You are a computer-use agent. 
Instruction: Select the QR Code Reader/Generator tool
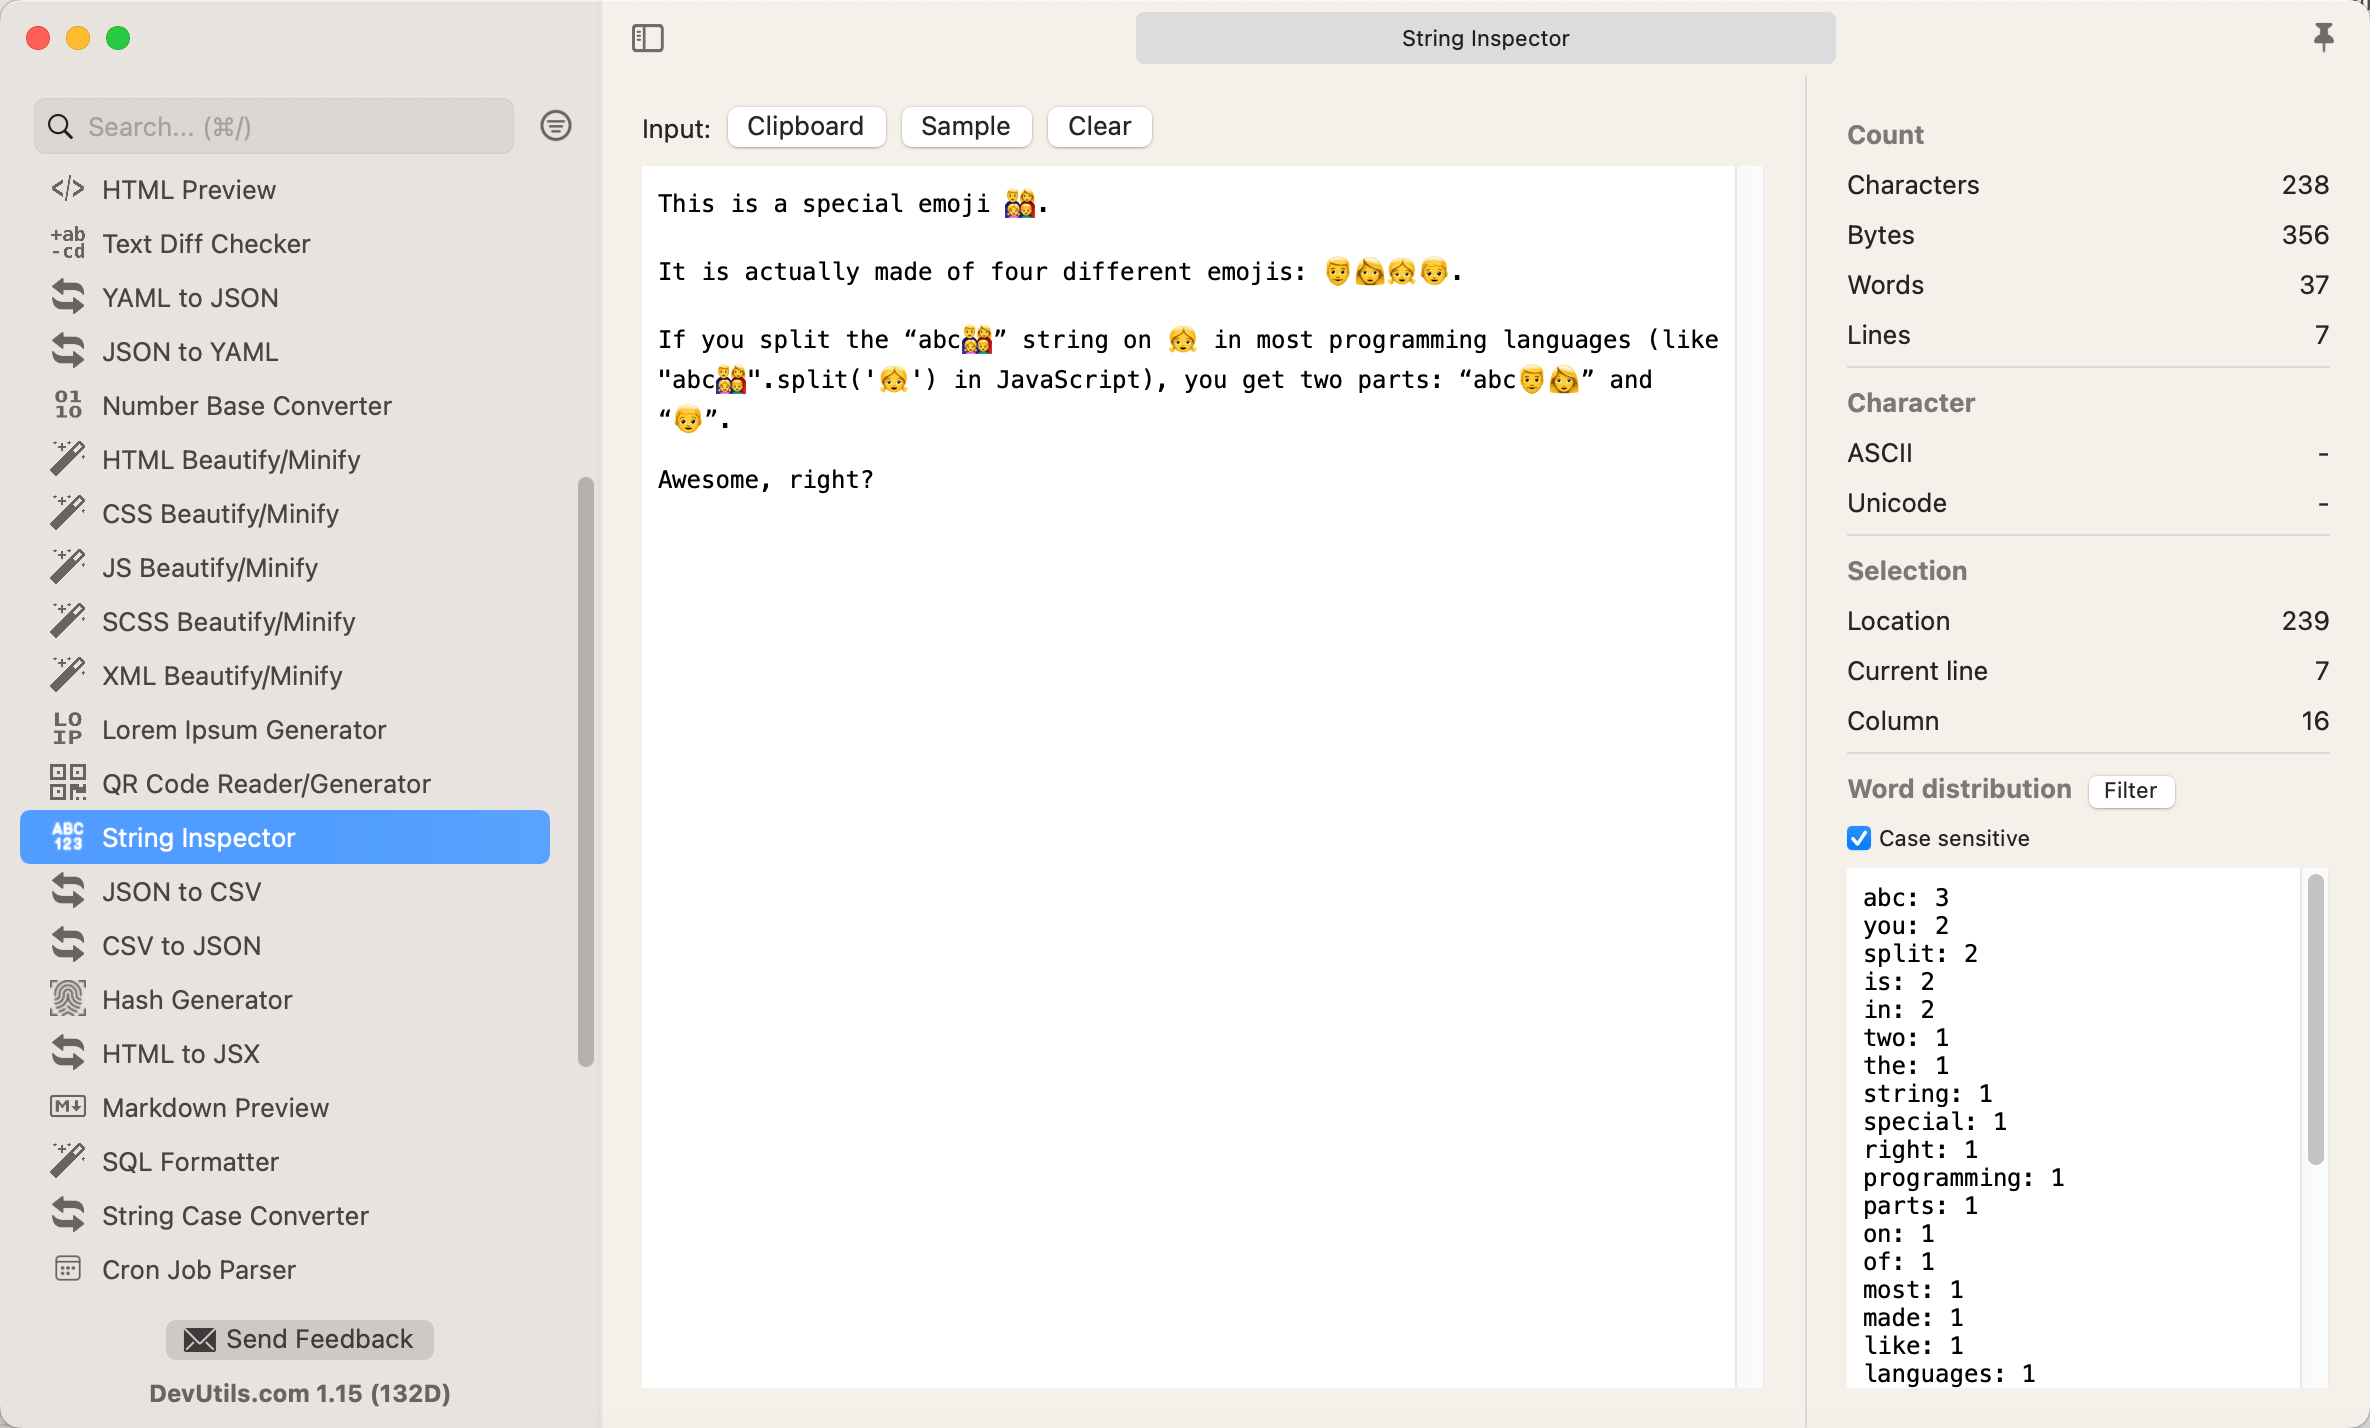click(266, 783)
